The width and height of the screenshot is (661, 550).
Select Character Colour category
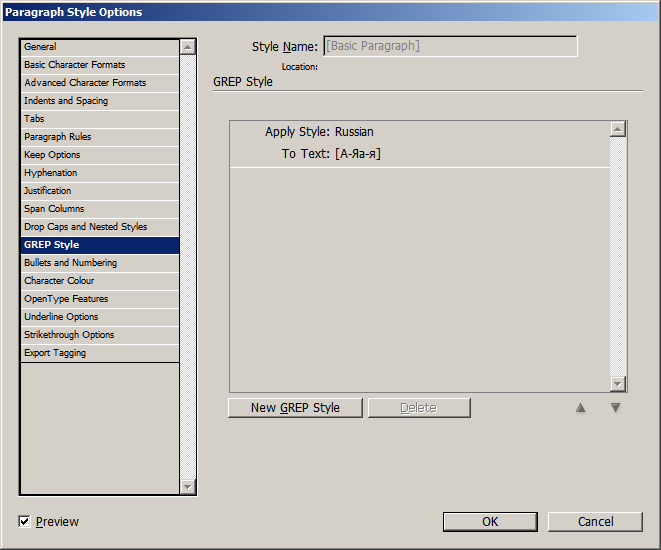[100, 281]
